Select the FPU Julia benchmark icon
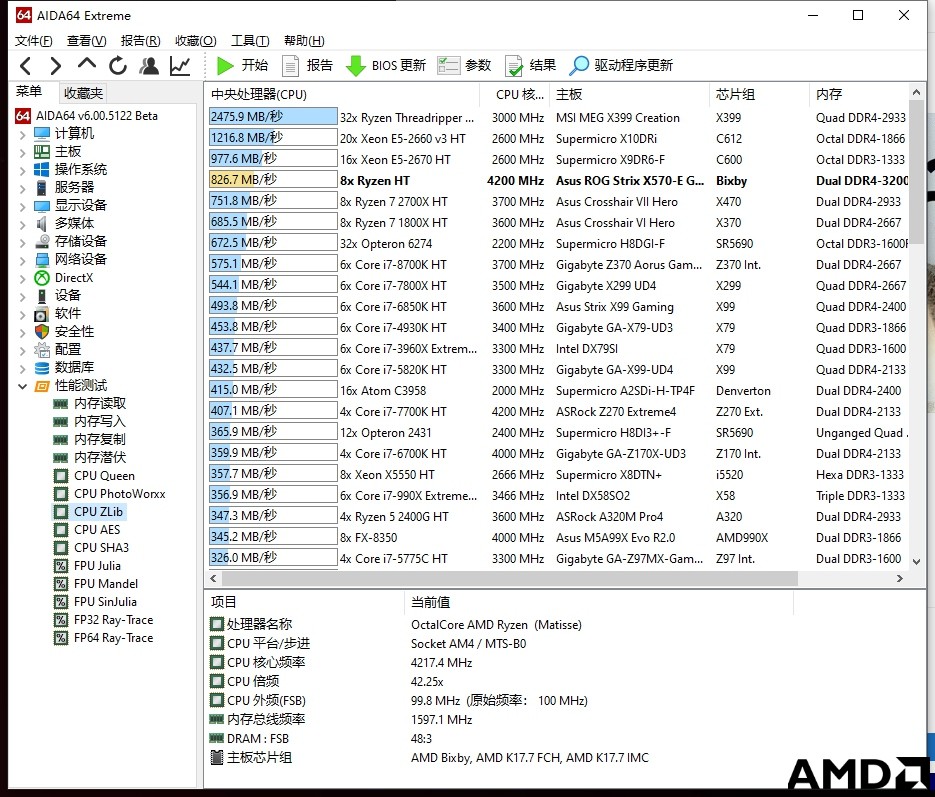The height and width of the screenshot is (797, 935). click(x=61, y=566)
